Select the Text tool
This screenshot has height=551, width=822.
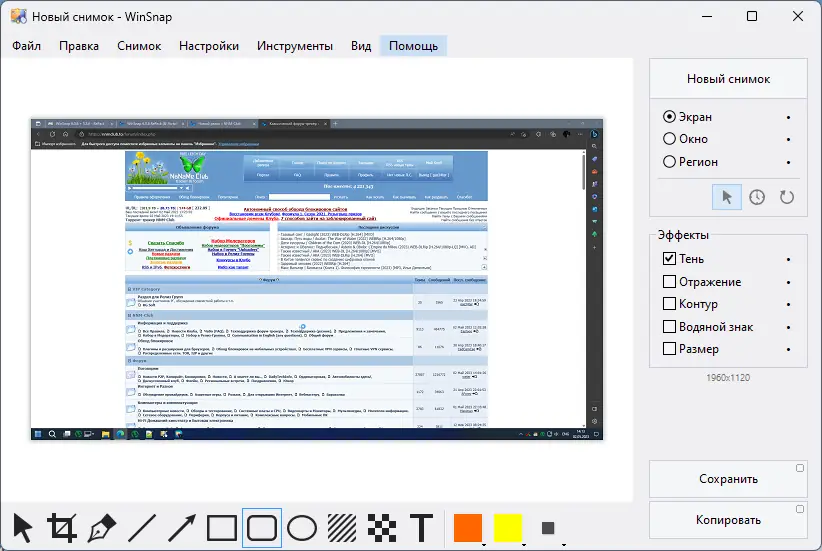coord(421,528)
